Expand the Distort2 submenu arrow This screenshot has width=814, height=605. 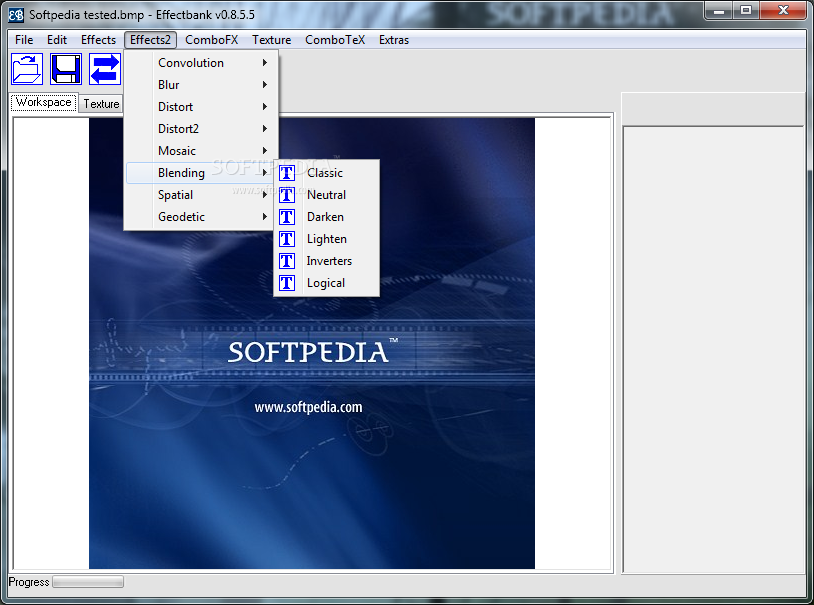click(x=265, y=129)
